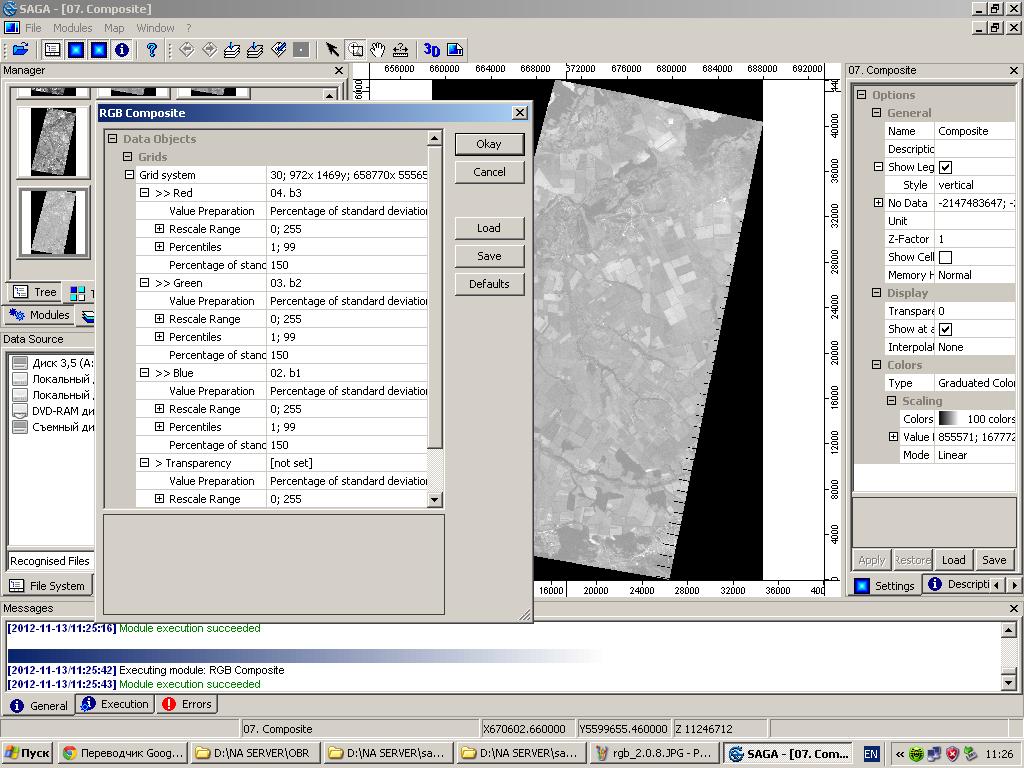1024x768 pixels.
Task: Toggle the Show at all scales checkbox
Action: pyautogui.click(x=945, y=329)
